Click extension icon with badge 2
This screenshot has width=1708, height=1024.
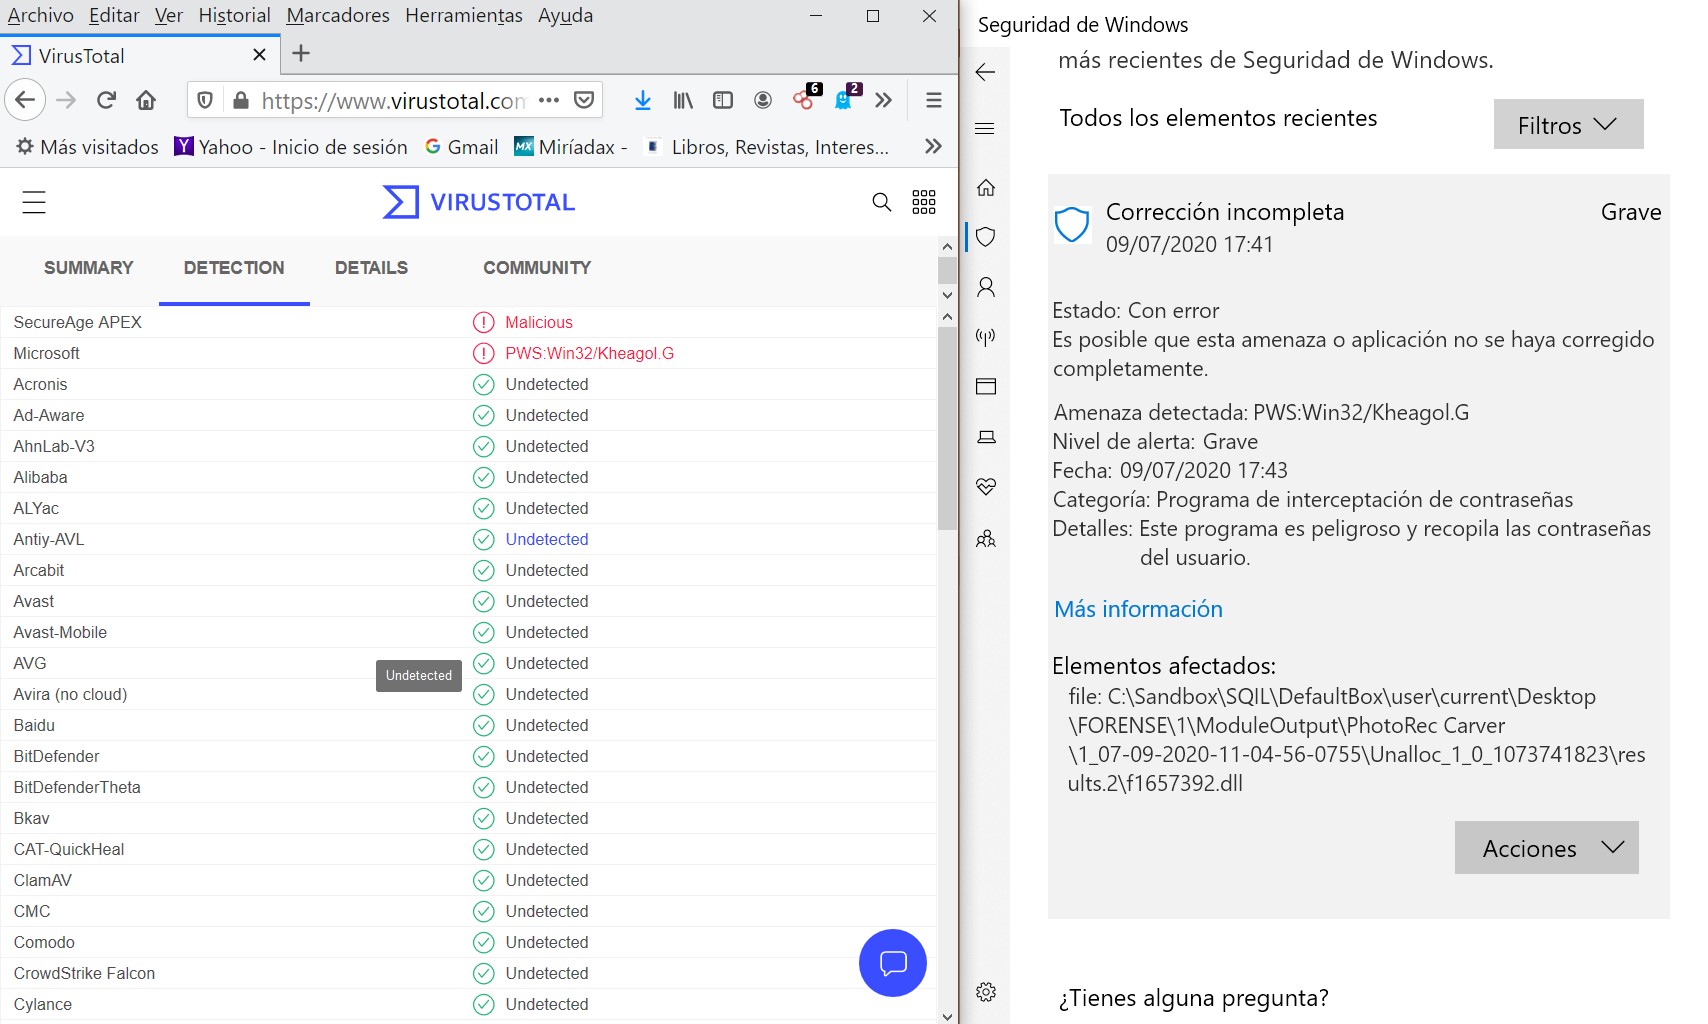[x=846, y=98]
